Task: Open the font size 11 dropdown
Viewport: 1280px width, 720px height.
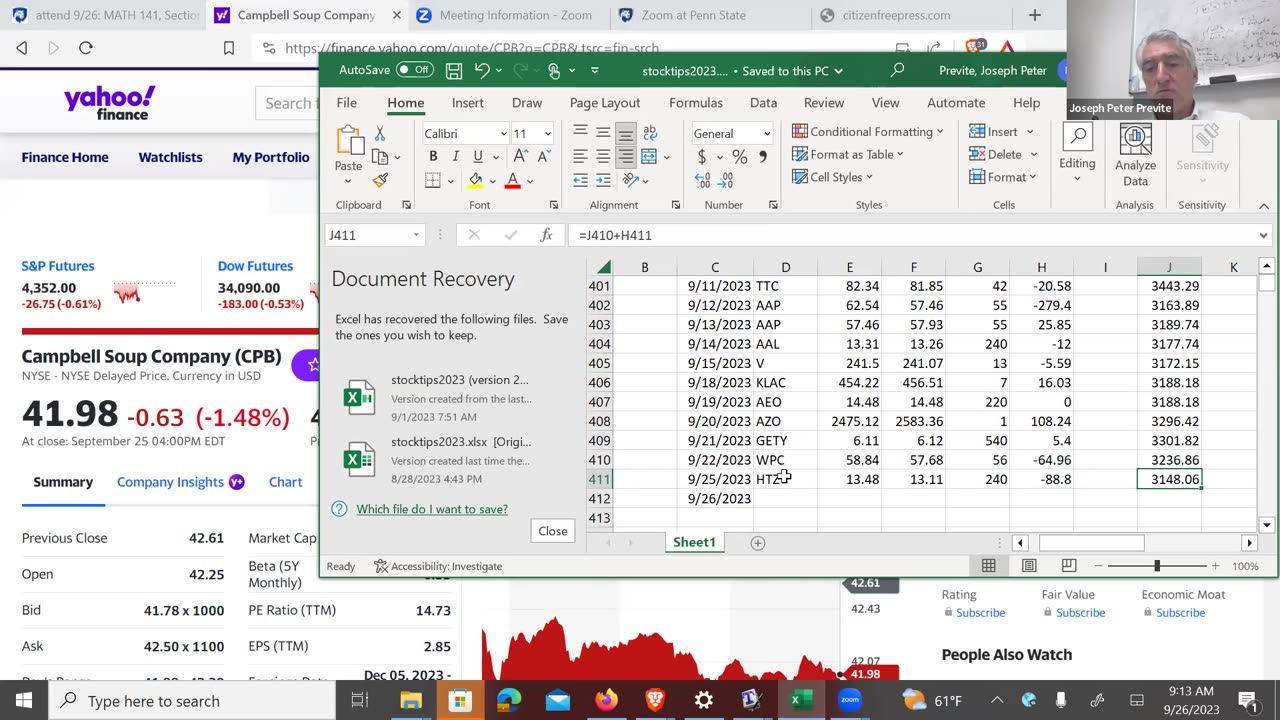Action: click(547, 134)
